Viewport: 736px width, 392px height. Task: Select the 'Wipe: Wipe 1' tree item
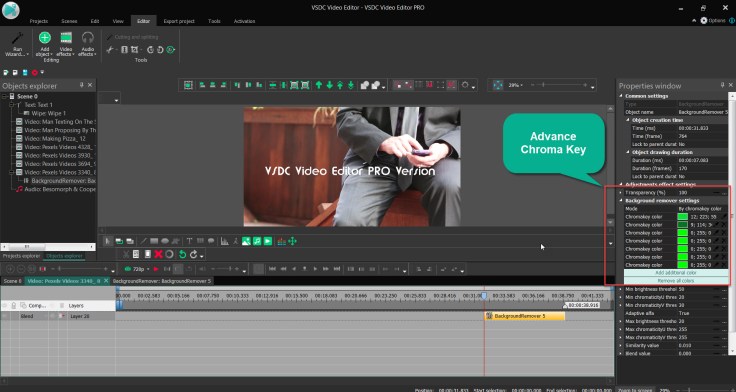[49, 113]
